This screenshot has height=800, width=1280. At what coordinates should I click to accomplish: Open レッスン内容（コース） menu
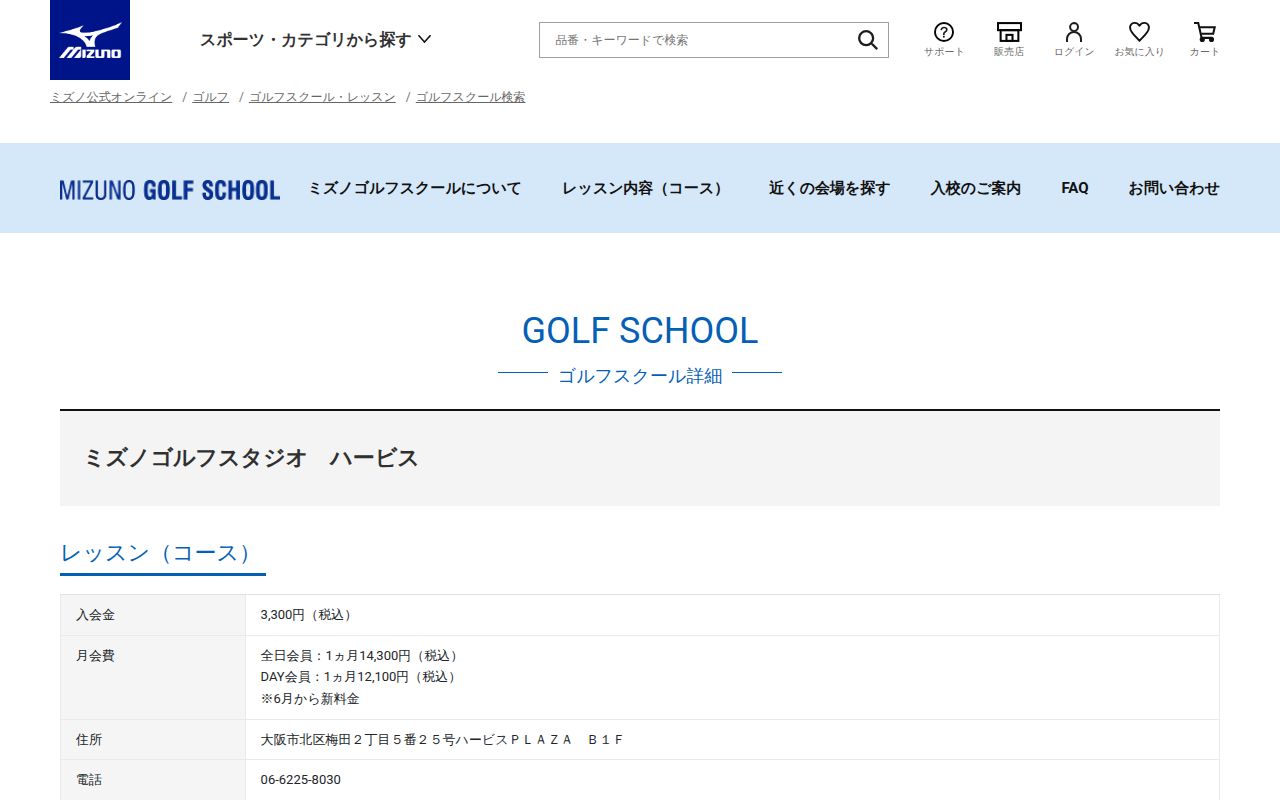coord(645,188)
